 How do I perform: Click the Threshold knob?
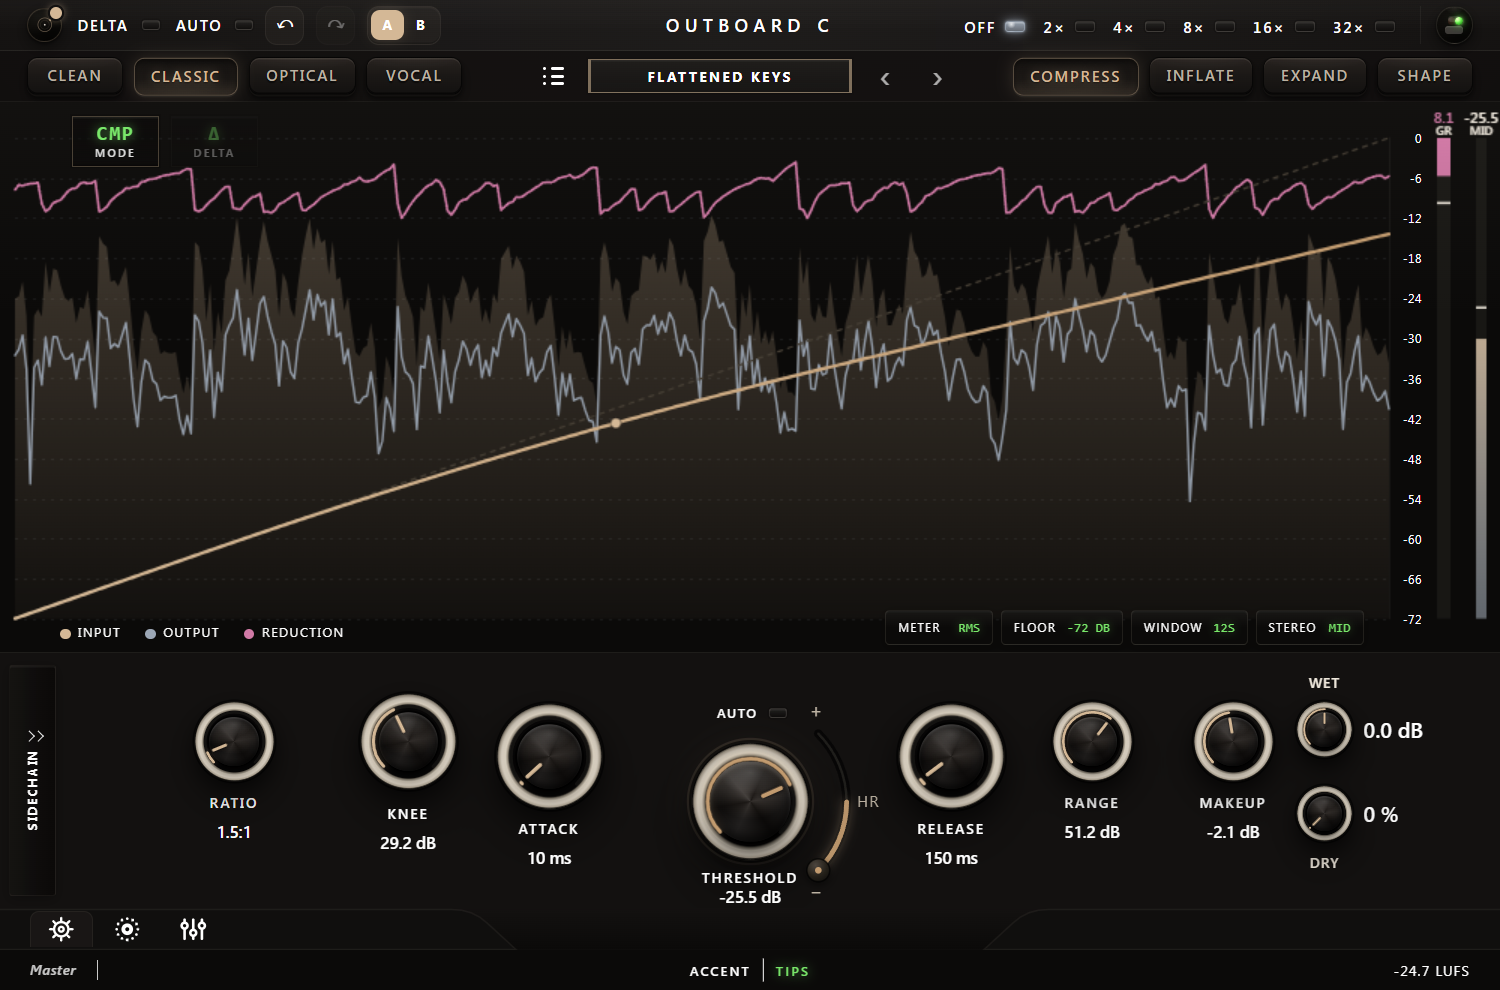pyautogui.click(x=750, y=801)
